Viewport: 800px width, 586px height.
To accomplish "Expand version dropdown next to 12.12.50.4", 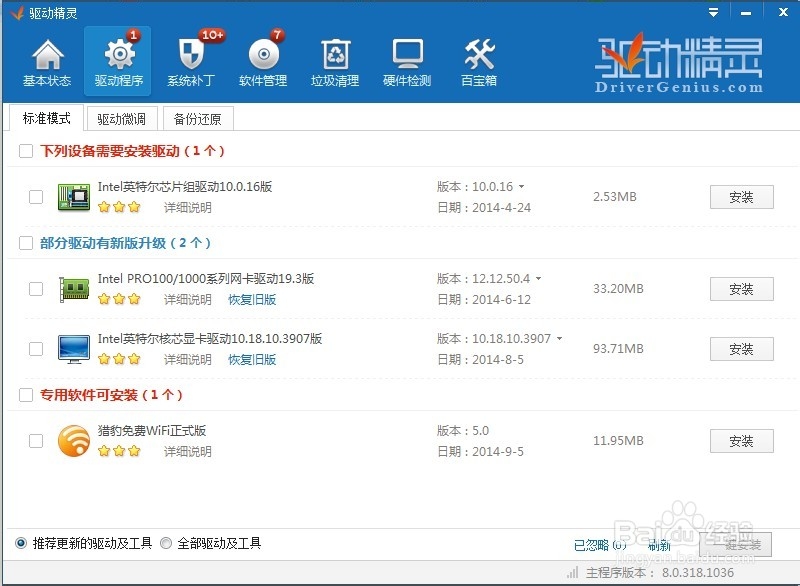I will (538, 279).
